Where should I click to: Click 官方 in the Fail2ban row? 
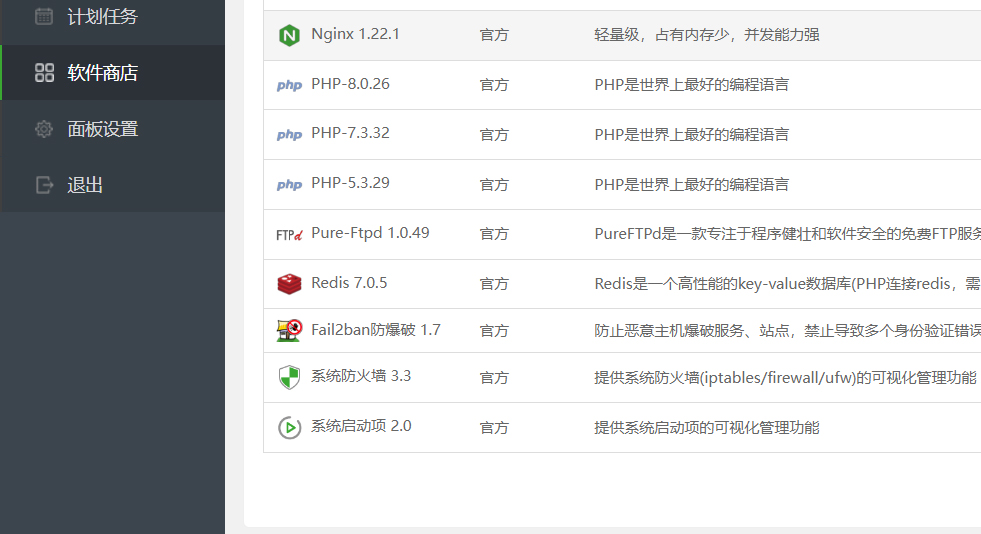[494, 330]
